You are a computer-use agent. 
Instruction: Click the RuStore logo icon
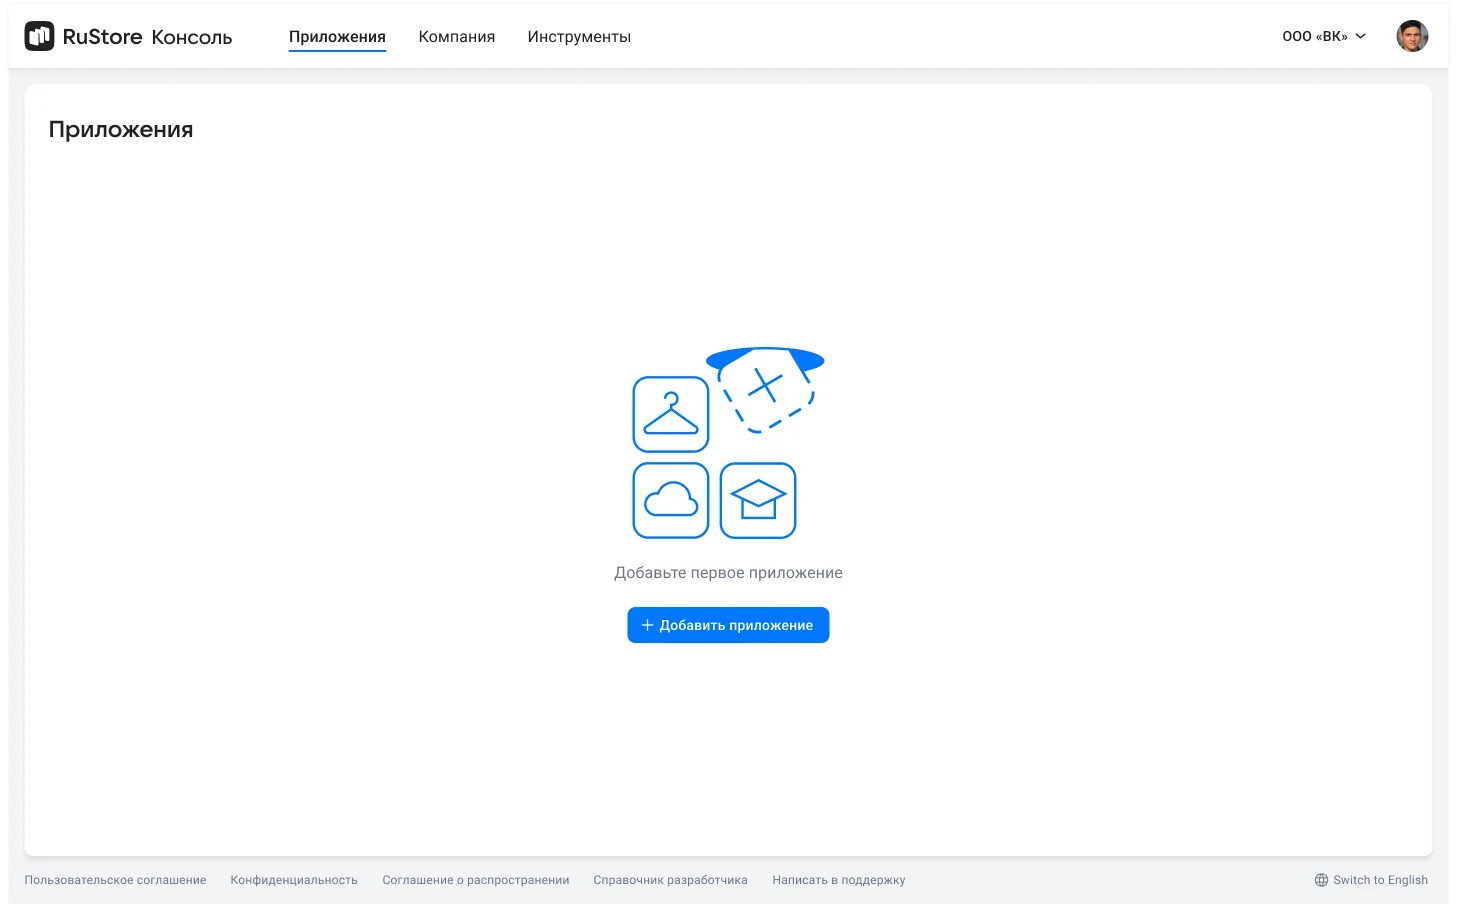coord(39,37)
